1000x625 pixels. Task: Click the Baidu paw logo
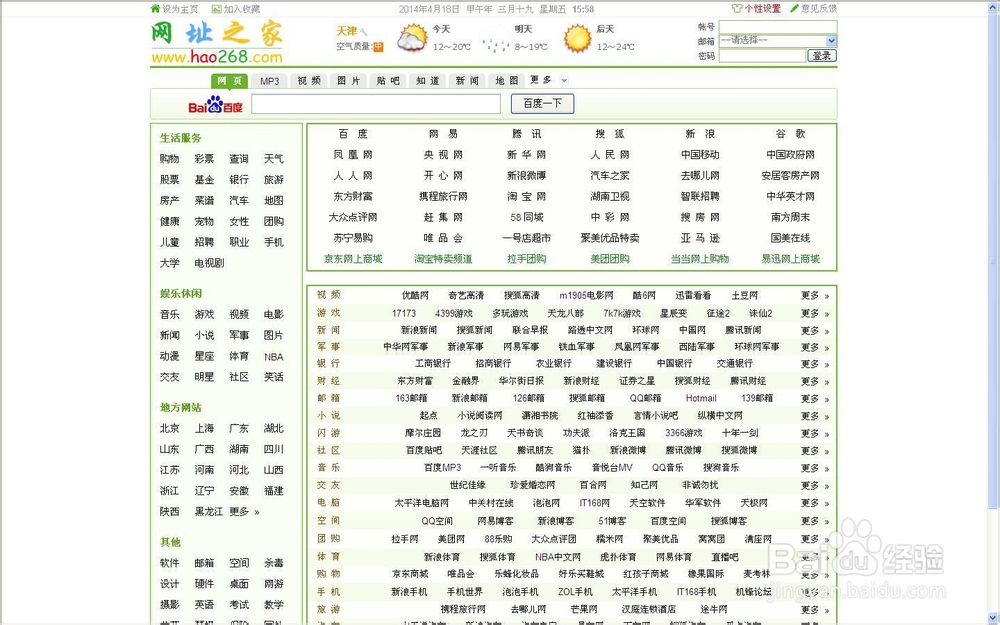[216, 104]
